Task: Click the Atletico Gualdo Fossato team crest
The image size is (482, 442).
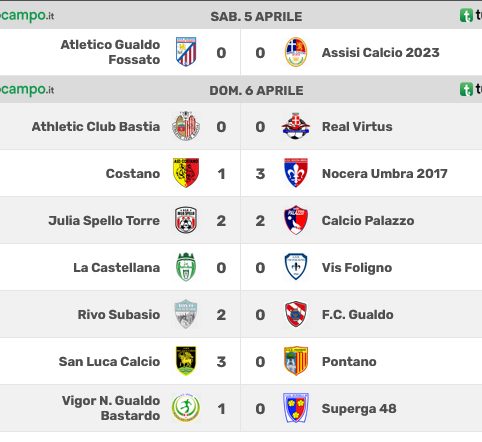Action: tap(186, 52)
